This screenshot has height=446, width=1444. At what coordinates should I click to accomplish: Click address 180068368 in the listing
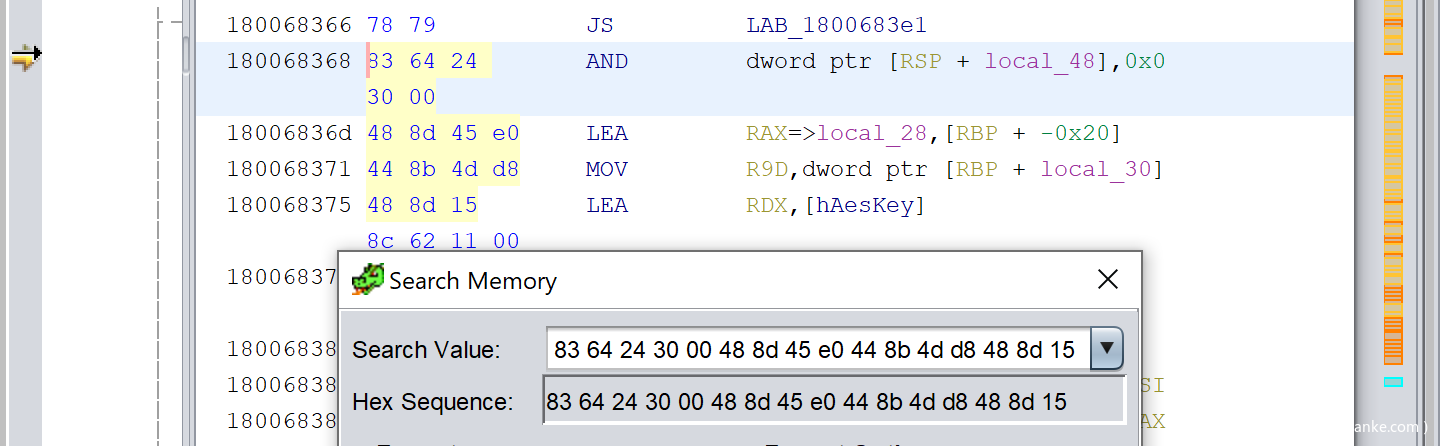pyautogui.click(x=289, y=61)
